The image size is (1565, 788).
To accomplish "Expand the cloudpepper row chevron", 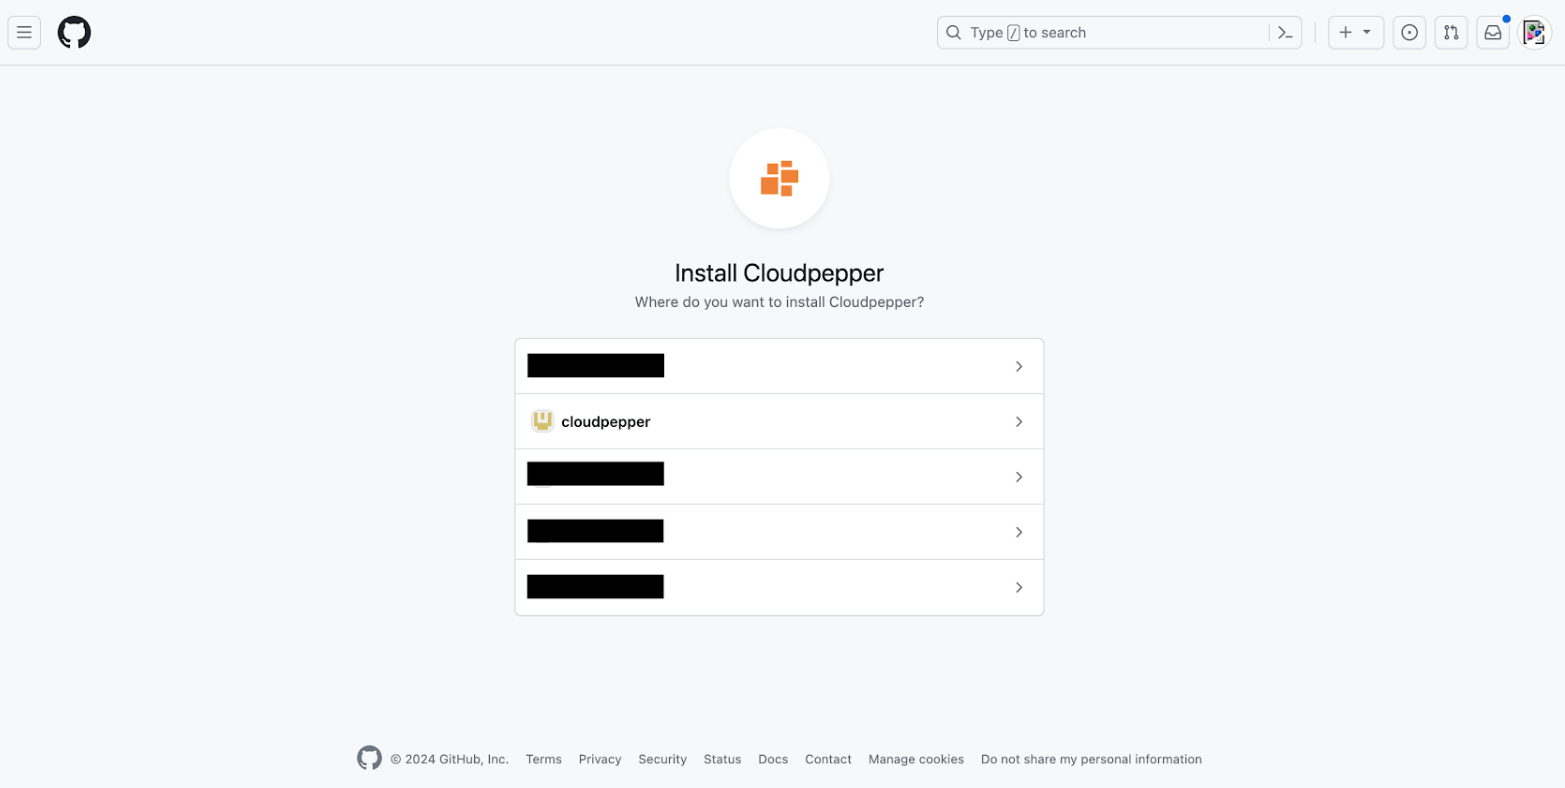I will 1019,421.
